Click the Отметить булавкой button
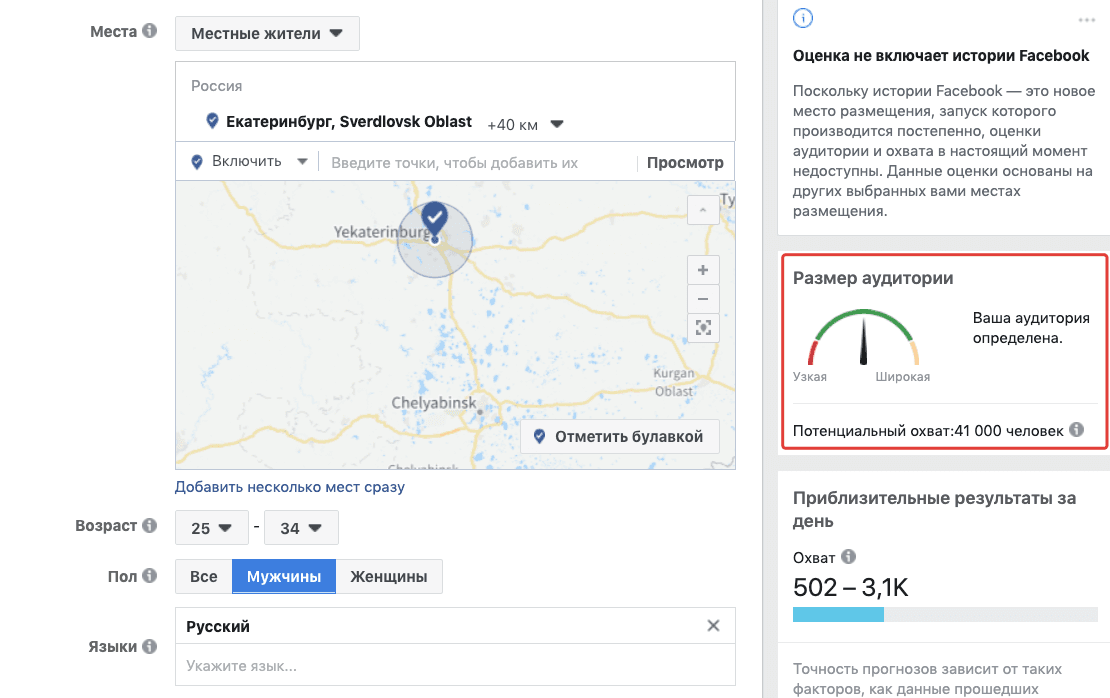Screen dimensions: 1110x698 click(x=620, y=437)
